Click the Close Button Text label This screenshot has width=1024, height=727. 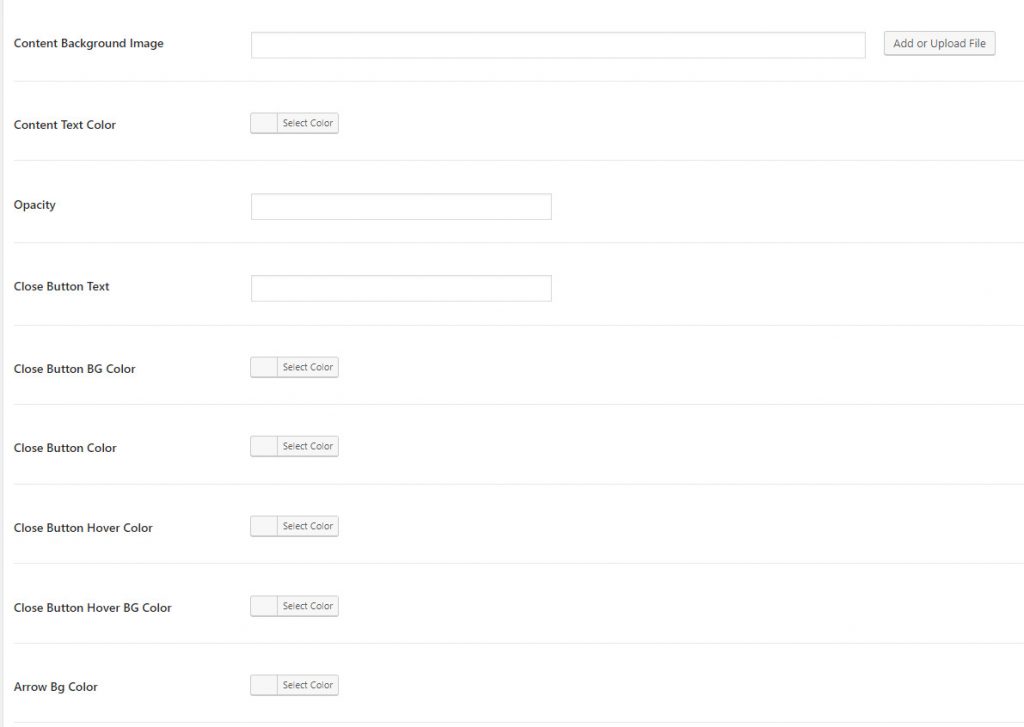62,287
